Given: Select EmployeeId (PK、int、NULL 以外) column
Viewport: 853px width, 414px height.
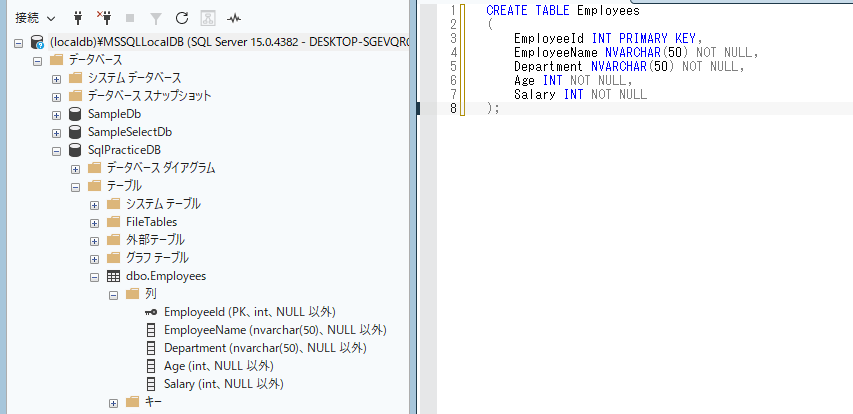Looking at the screenshot, I should [250, 312].
